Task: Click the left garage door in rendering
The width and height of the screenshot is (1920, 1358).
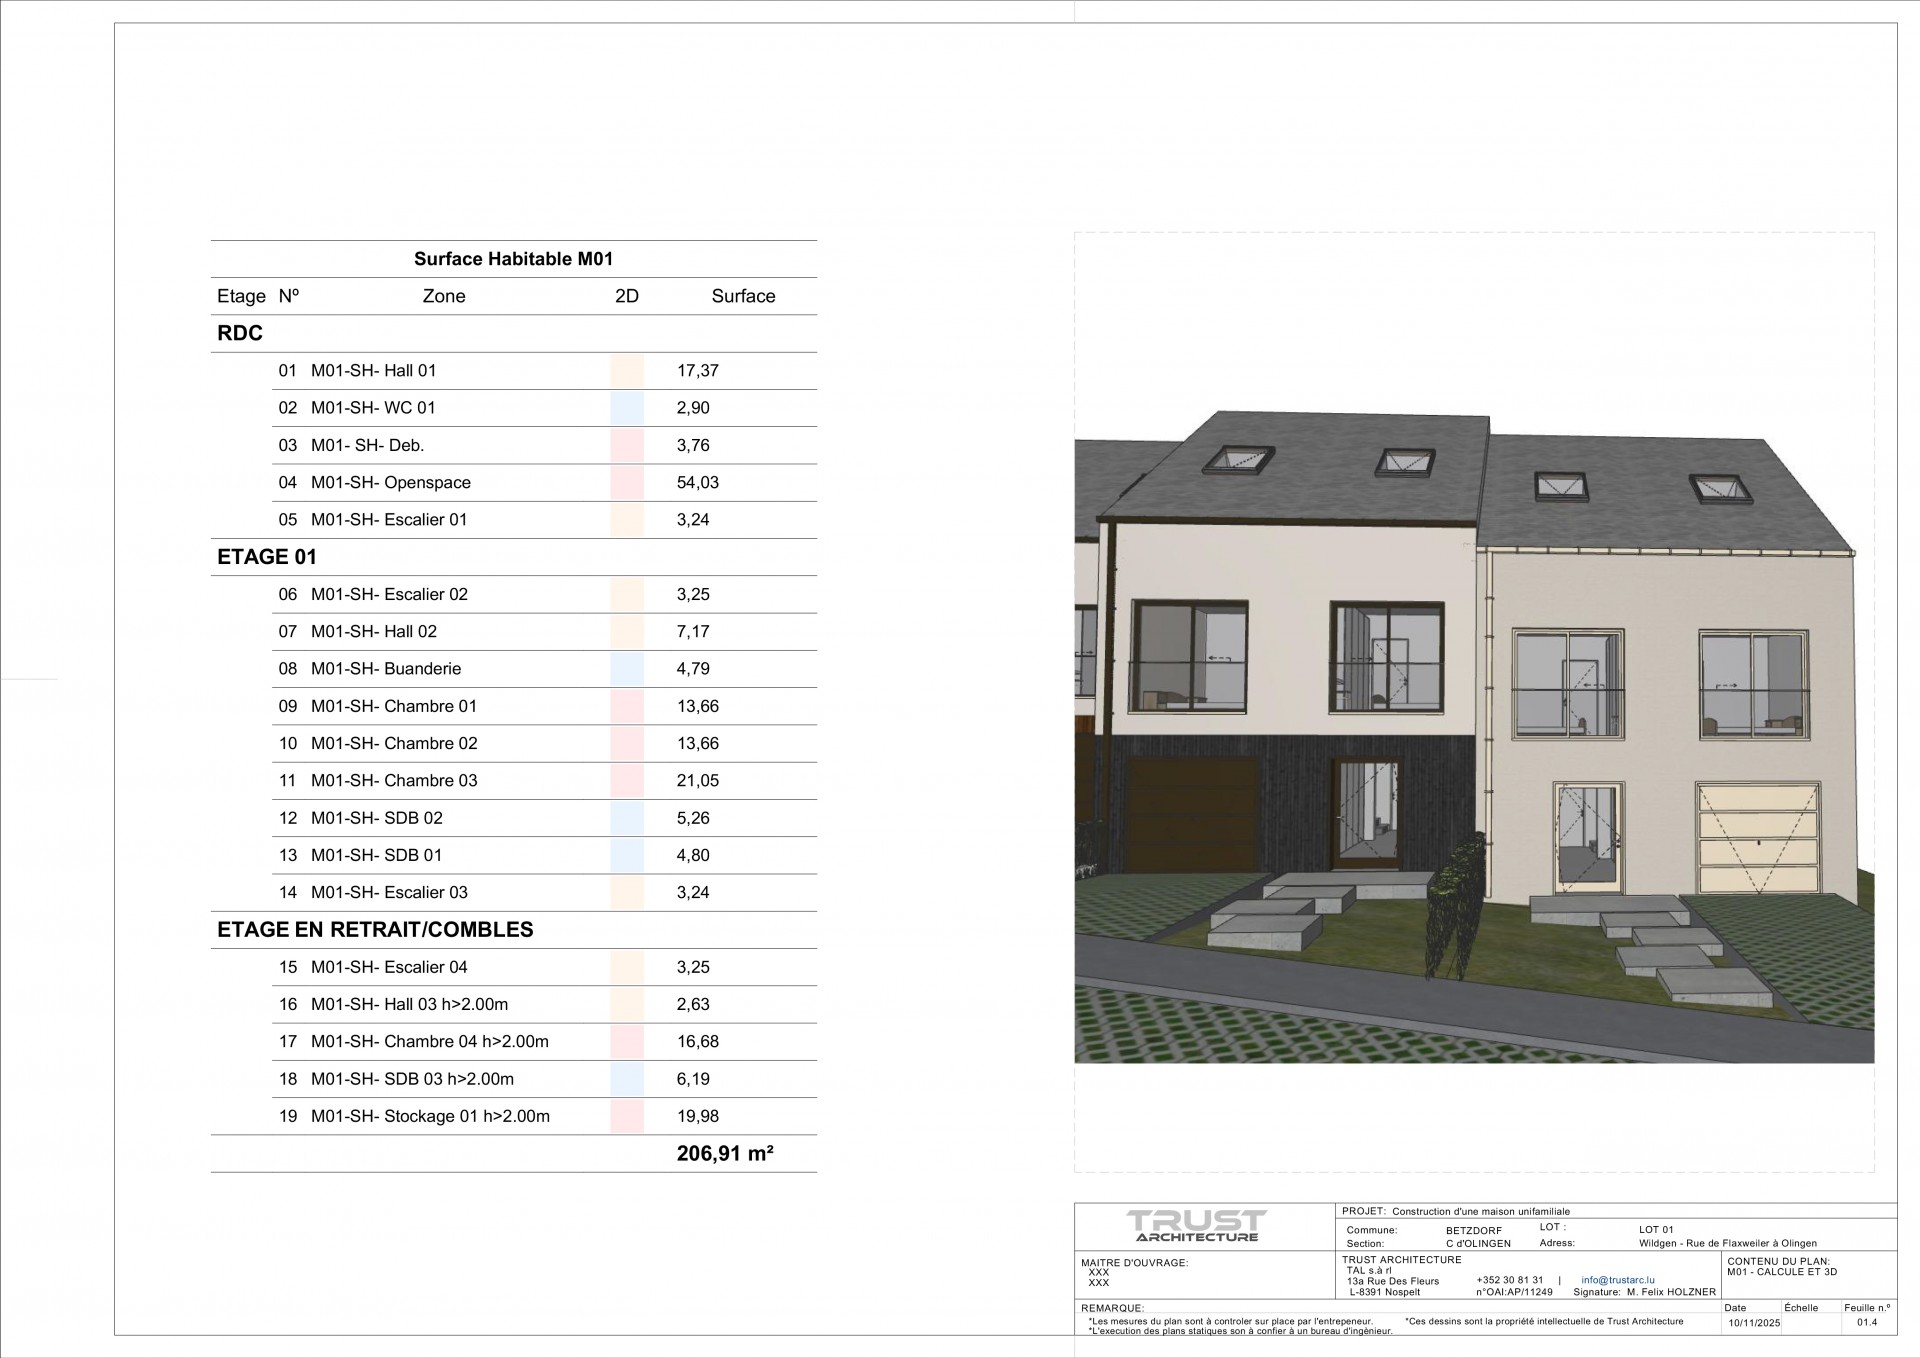Action: 1192,815
